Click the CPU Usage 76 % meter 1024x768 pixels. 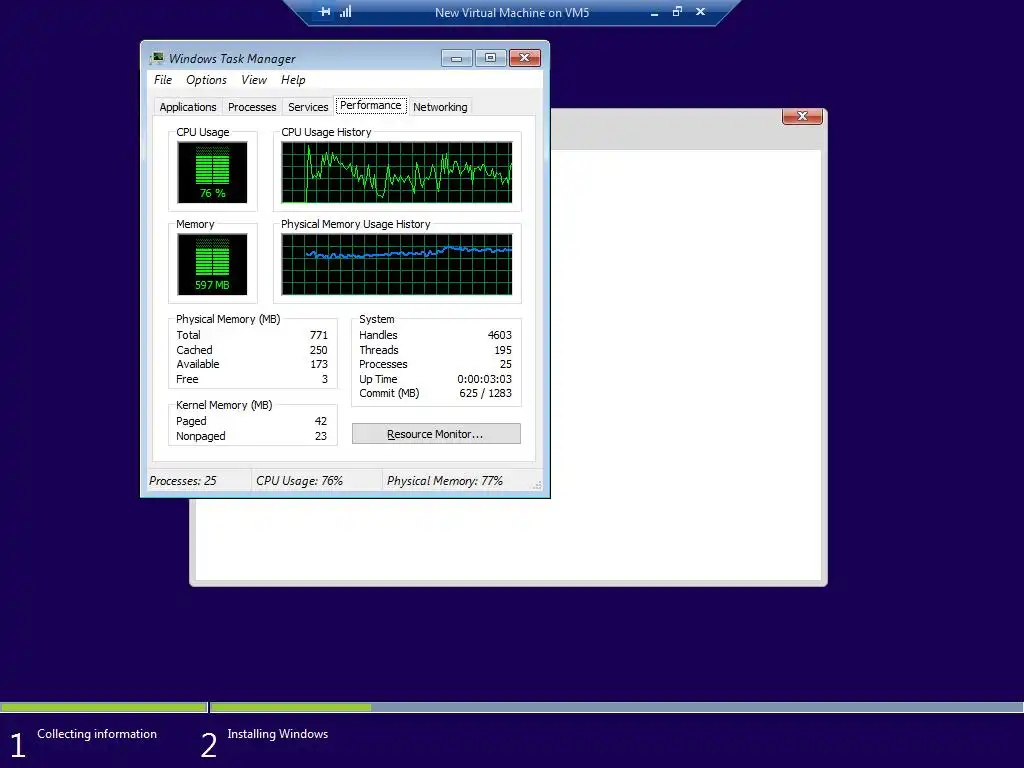(212, 172)
